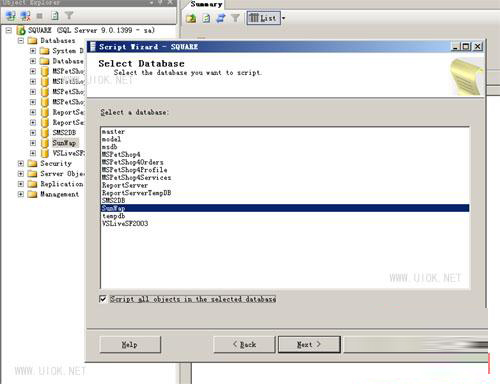Viewport: 500px width, 384px height.
Task: Open wizard Help
Action: click(130, 344)
